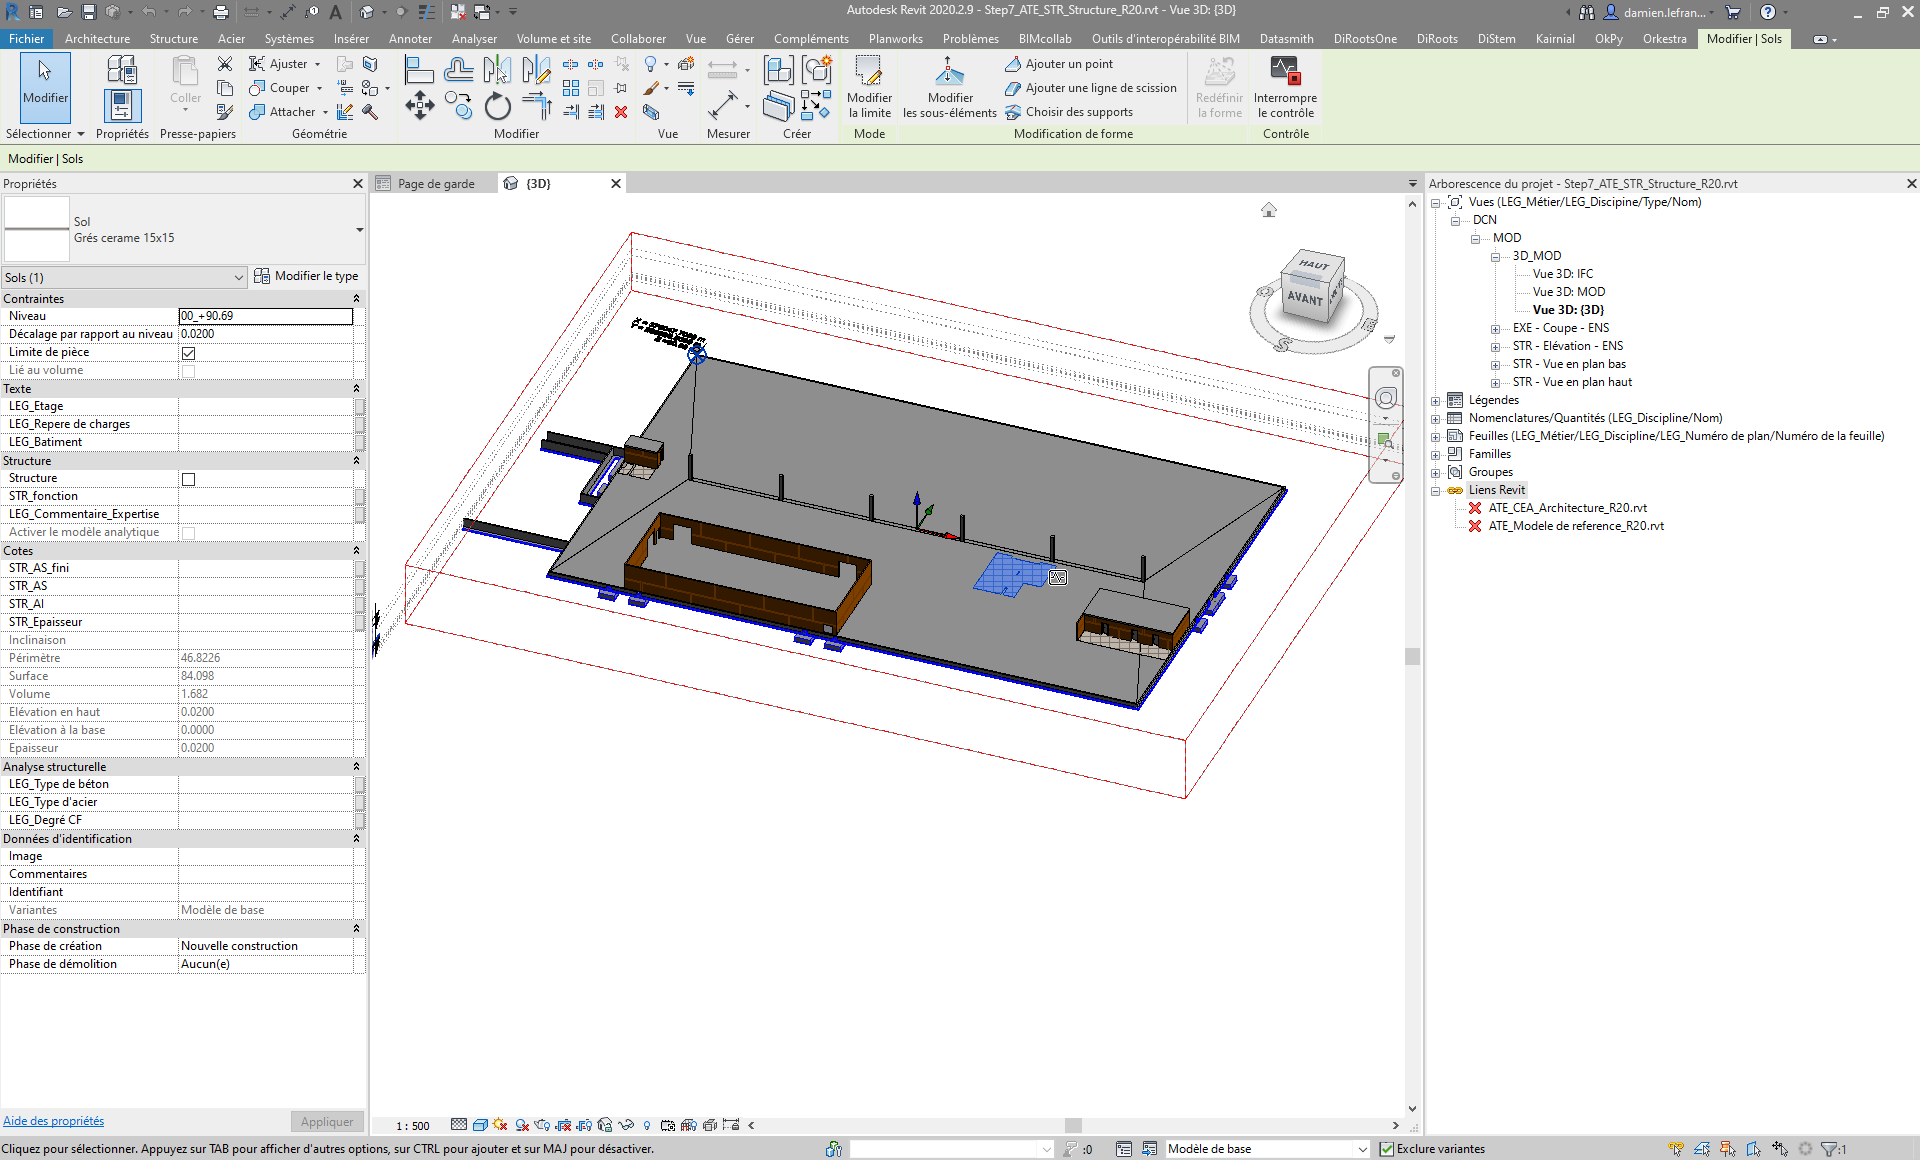Viewport: 1920px width, 1160px height.
Task: Click Modifier le type button
Action: pos(307,276)
